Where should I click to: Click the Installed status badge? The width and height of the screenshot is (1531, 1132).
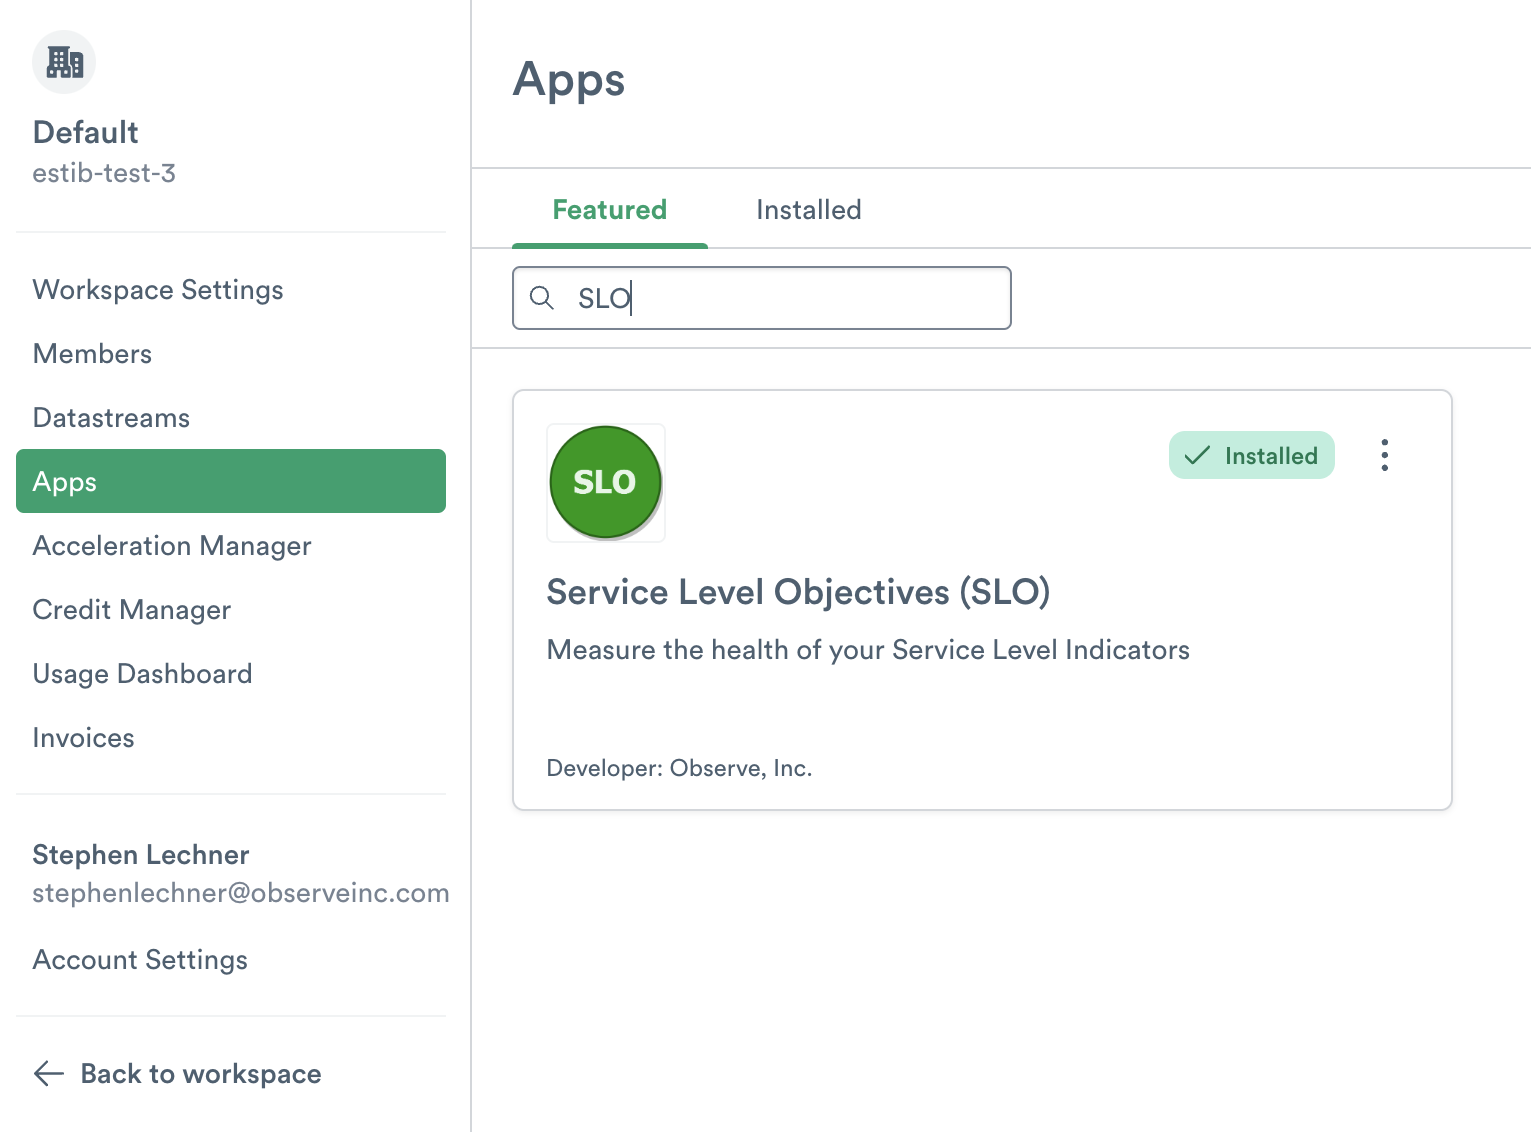(1252, 455)
